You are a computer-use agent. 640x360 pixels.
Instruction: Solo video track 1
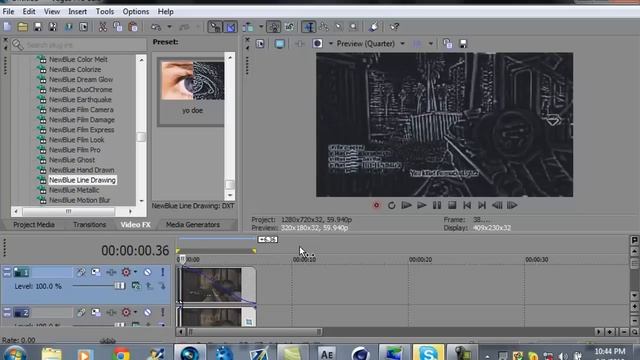[x=162, y=272]
